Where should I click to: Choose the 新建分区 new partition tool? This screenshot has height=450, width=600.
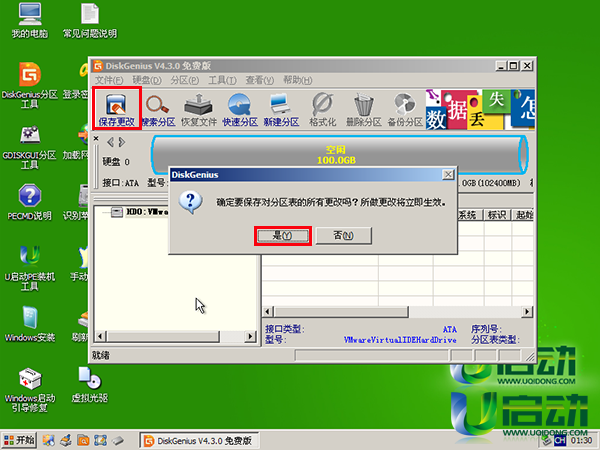281,110
